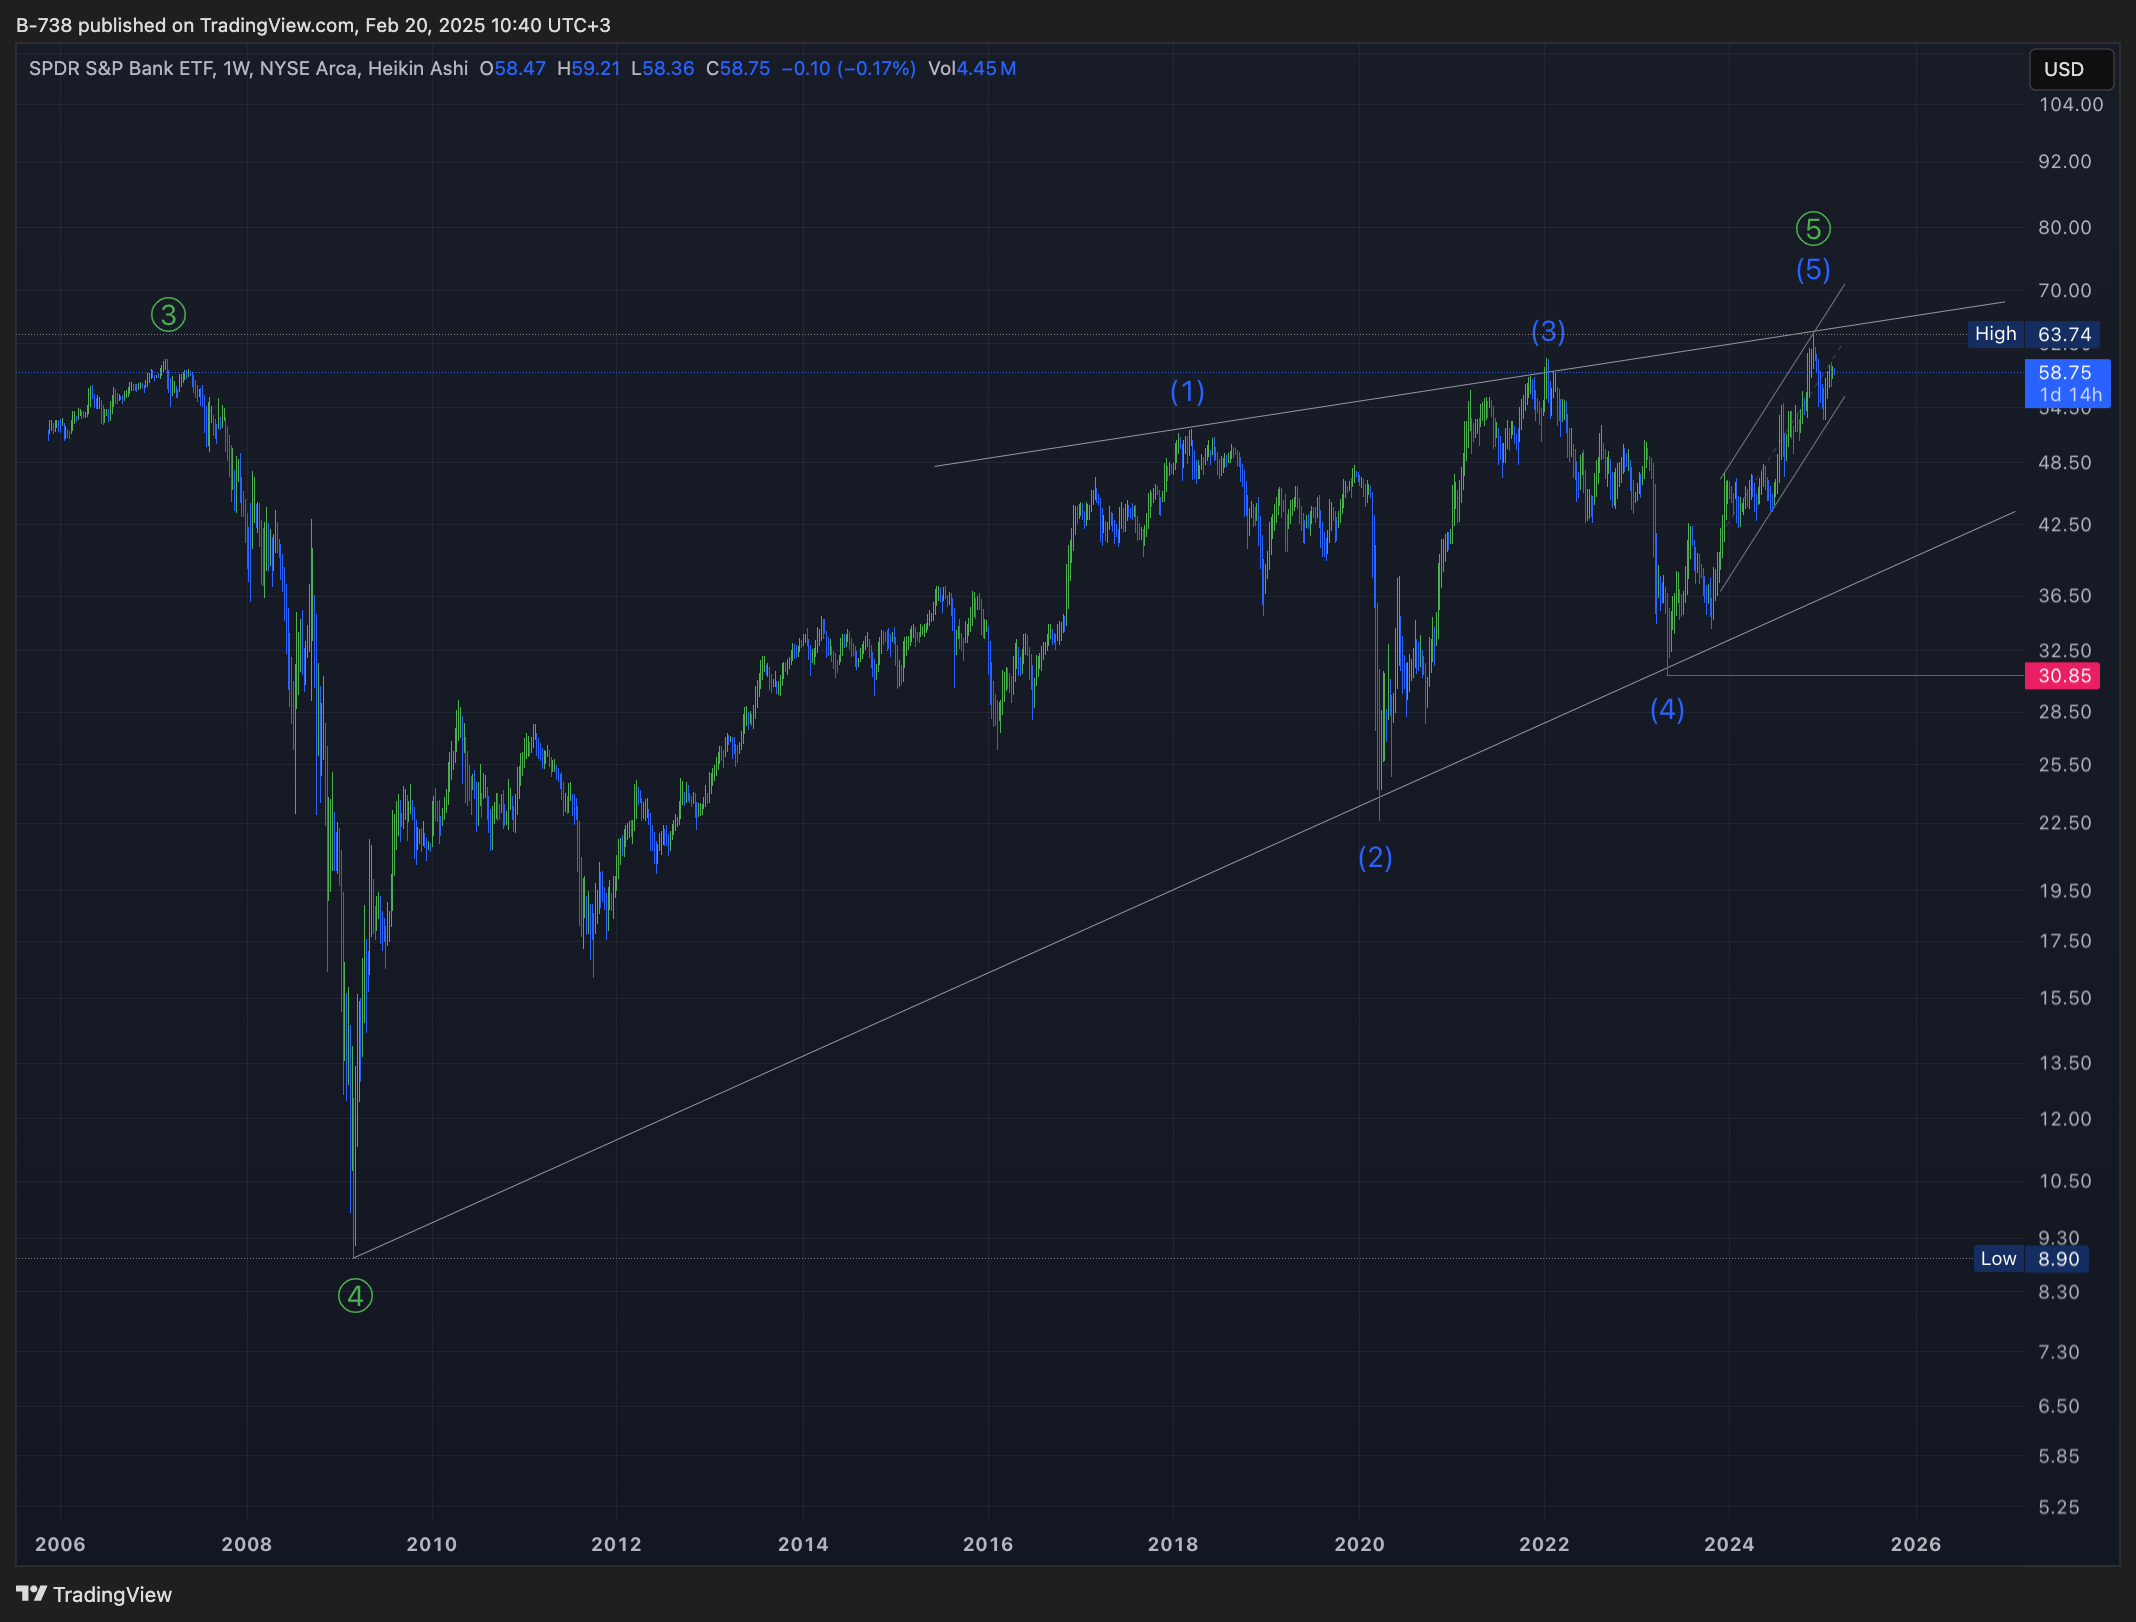Click the 12.00 price axis label
This screenshot has width=2136, height=1622.
(x=2065, y=1118)
